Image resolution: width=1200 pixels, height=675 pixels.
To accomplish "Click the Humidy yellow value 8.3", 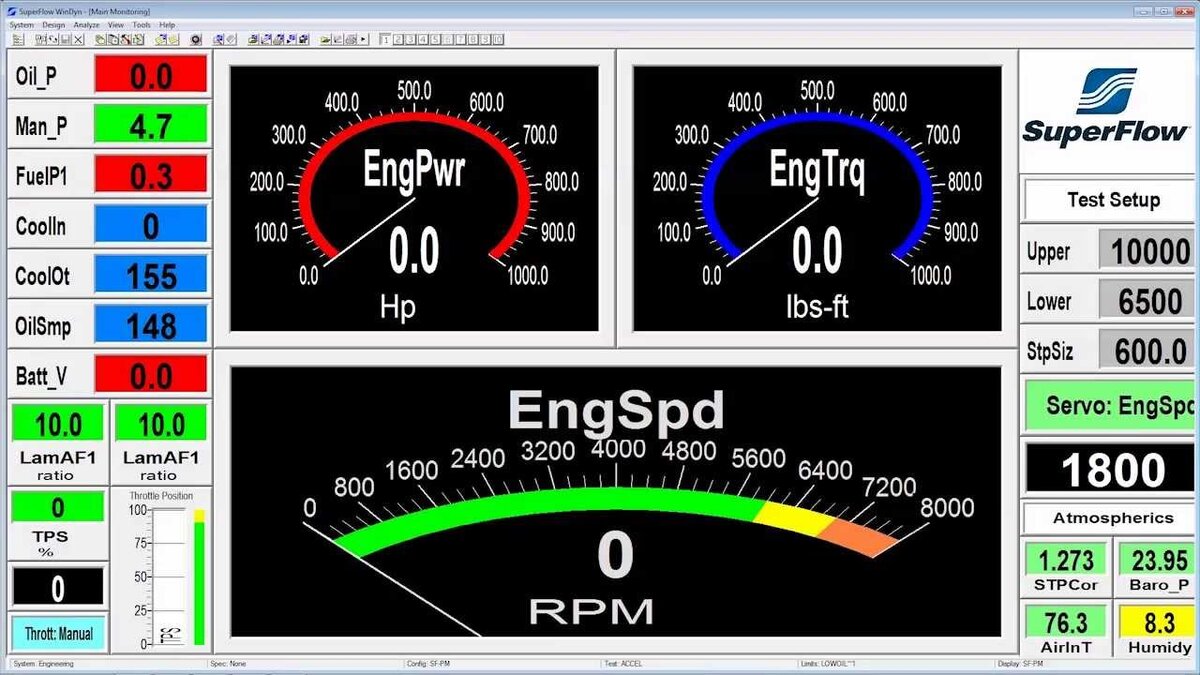I will click(x=1158, y=622).
